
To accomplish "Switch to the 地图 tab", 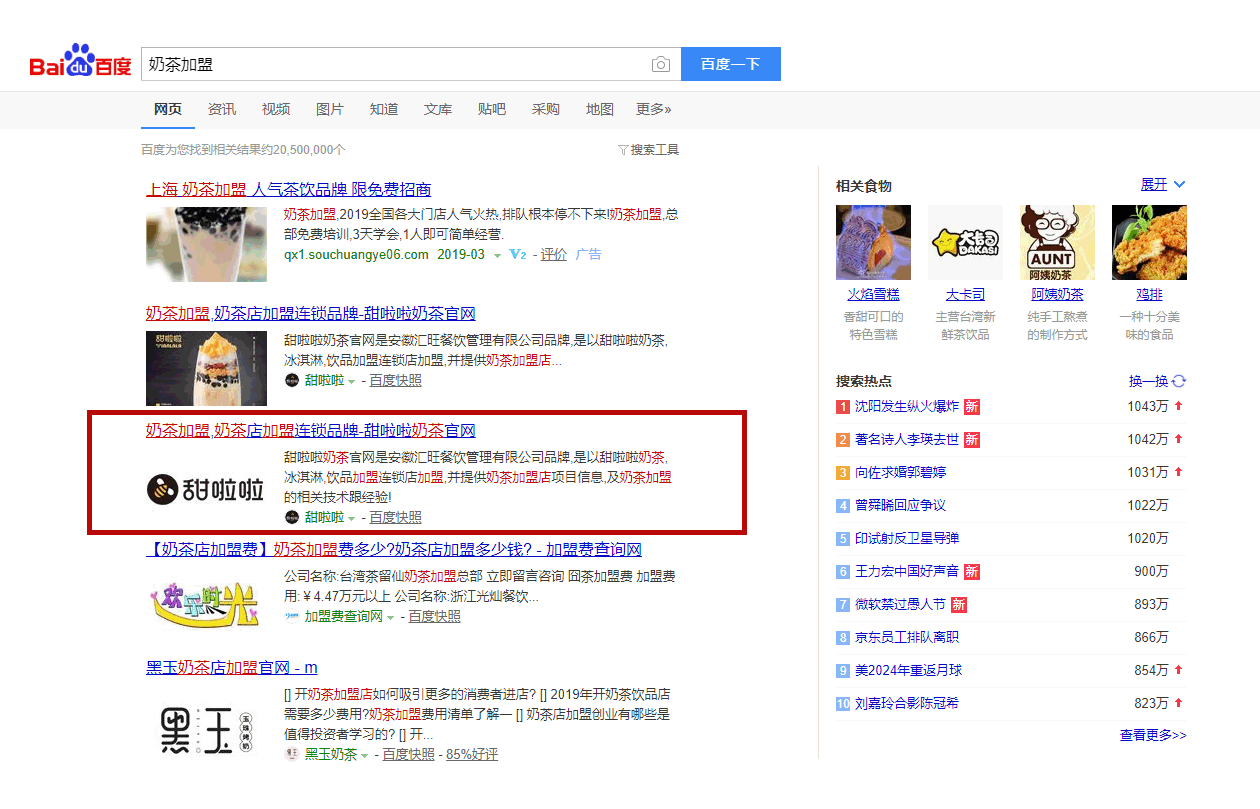I will [x=600, y=110].
